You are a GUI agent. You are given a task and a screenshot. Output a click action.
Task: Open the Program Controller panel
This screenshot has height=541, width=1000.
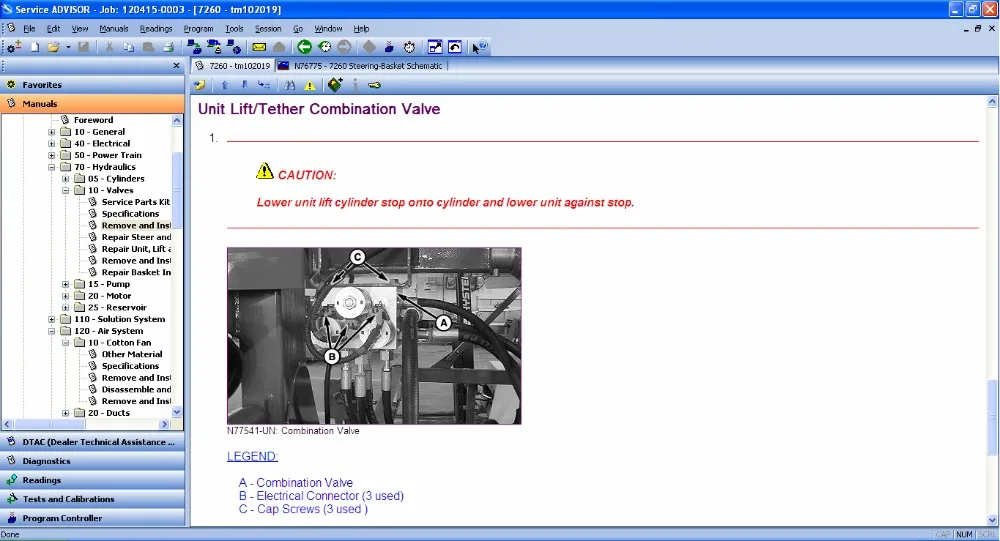click(92, 518)
